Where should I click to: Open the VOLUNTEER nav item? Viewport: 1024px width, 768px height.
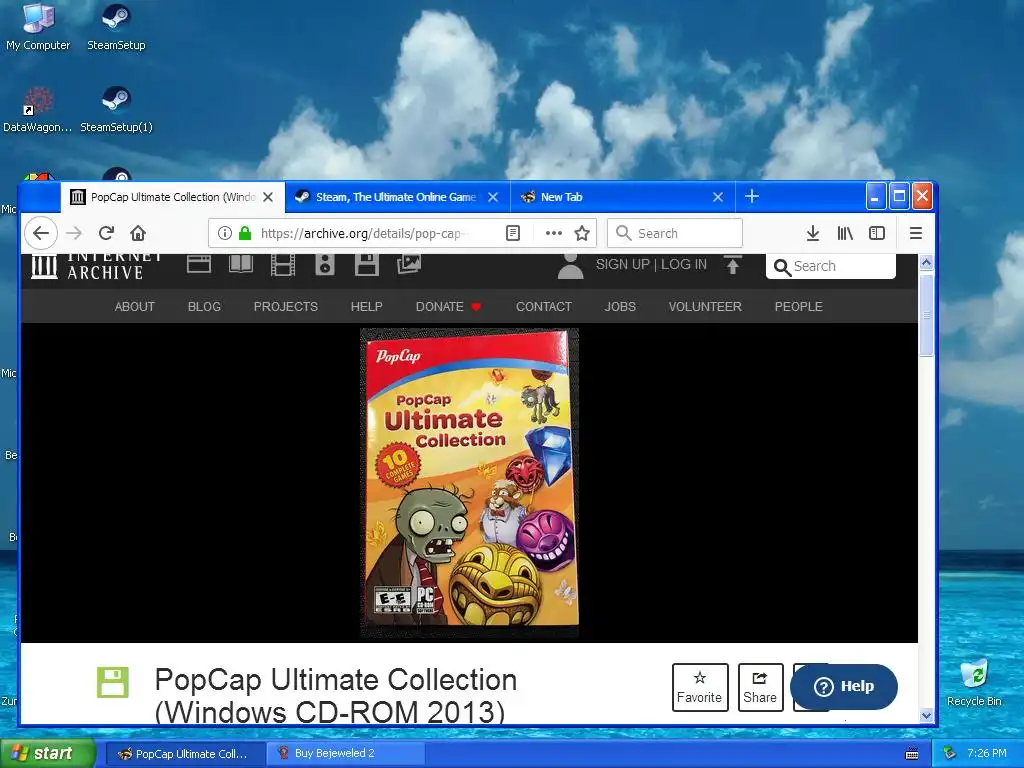705,306
